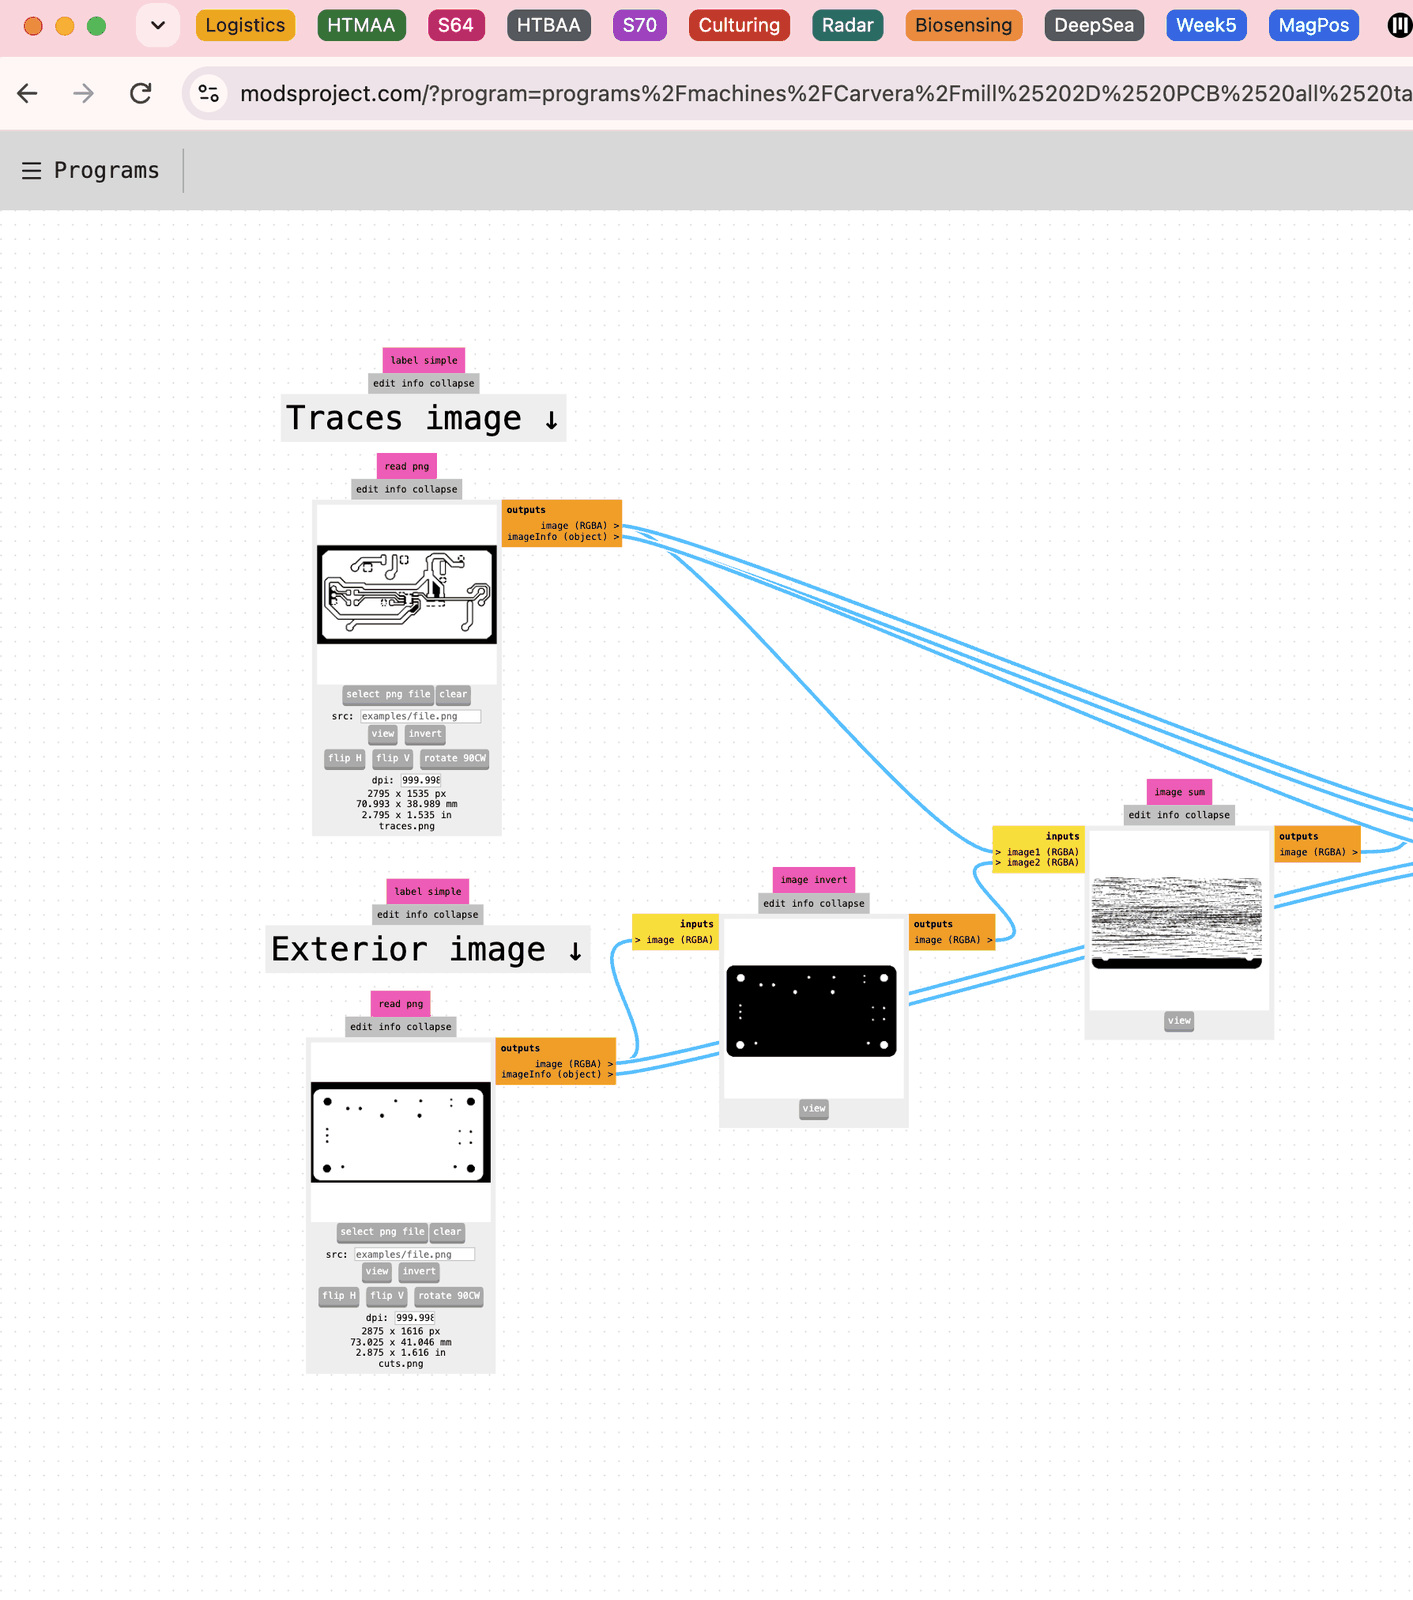Select the Culturing tab group
Screen dimensions: 1413x1600
[x=739, y=25]
